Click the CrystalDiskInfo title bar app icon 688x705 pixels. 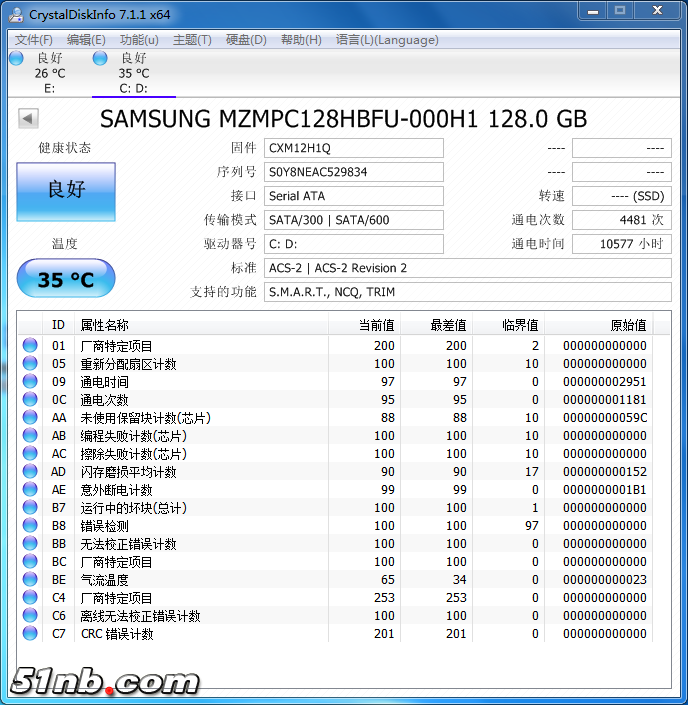[x=16, y=14]
